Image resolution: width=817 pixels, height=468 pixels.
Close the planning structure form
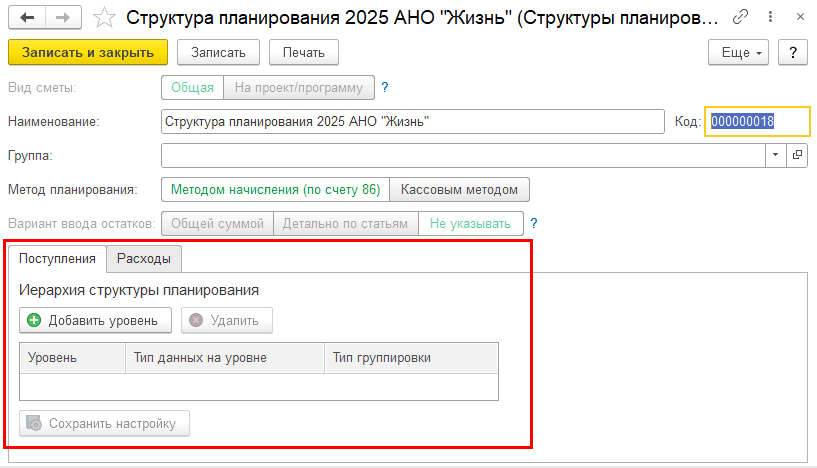point(798,17)
